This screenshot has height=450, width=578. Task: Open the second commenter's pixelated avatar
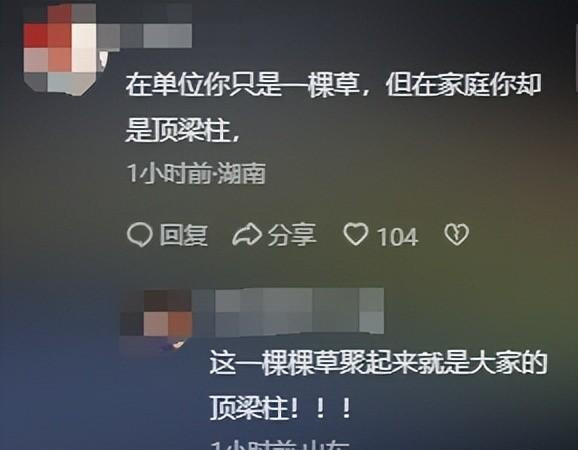click(x=156, y=313)
